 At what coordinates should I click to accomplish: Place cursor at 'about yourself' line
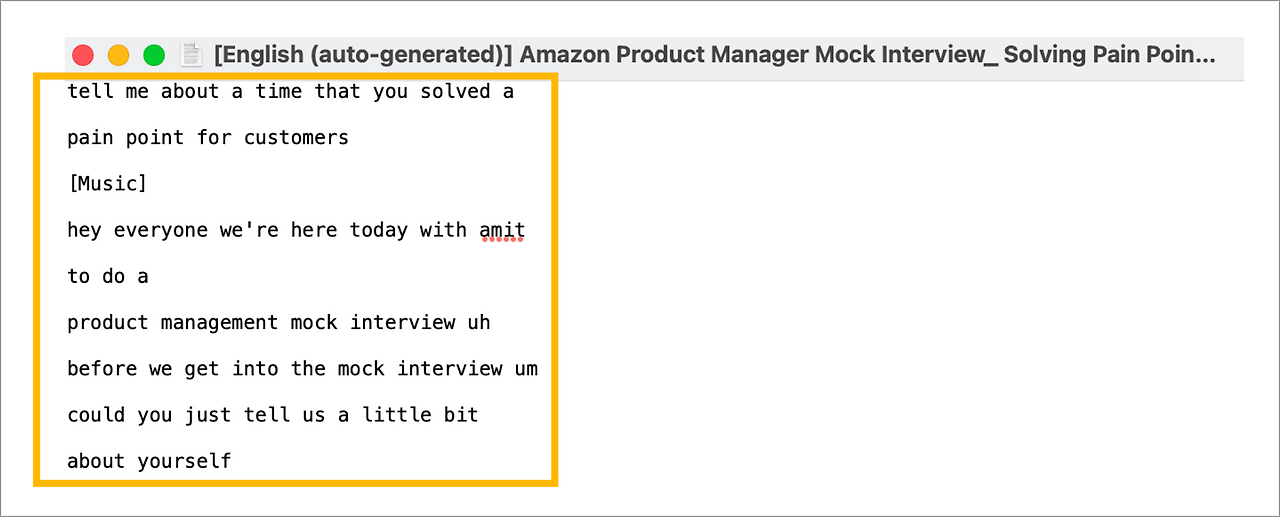pyautogui.click(x=149, y=461)
